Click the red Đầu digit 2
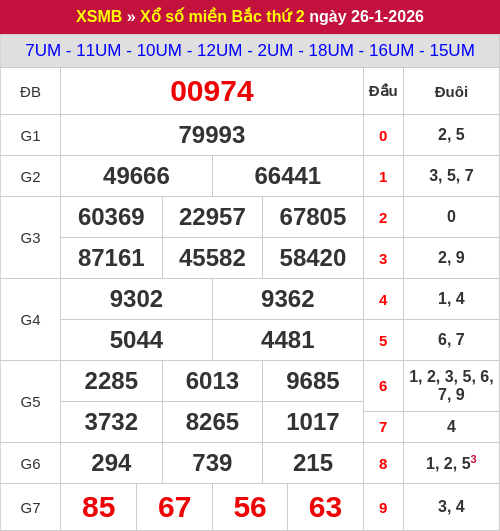 pos(383,218)
